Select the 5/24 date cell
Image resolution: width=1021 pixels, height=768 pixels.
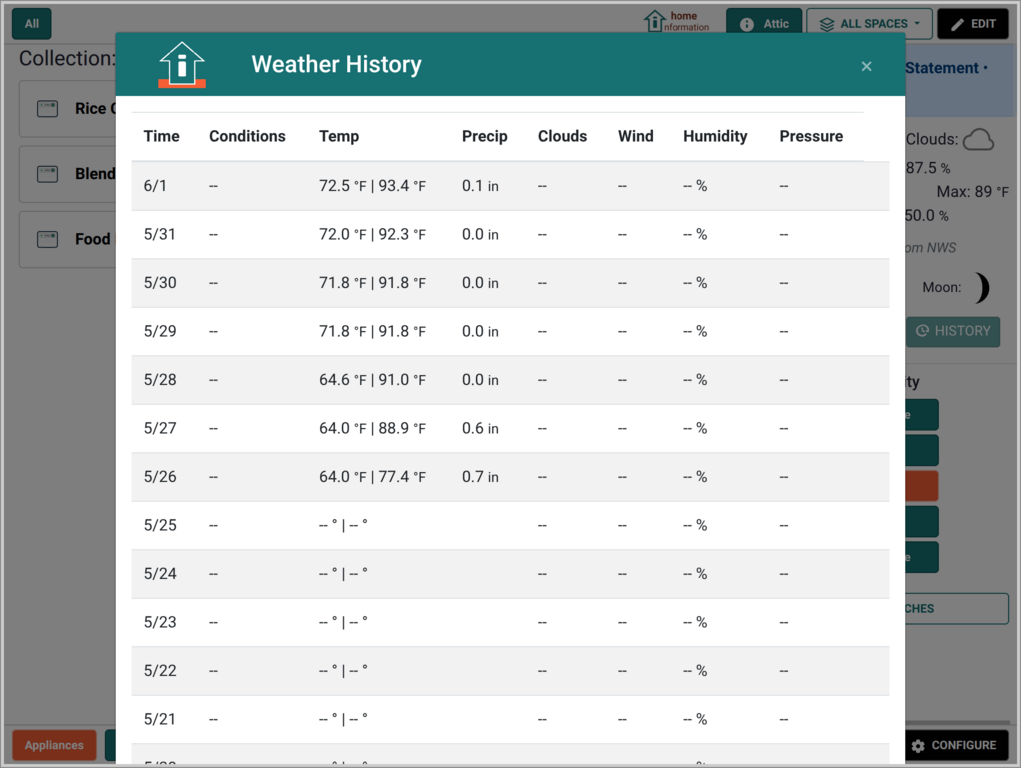[x=160, y=574]
